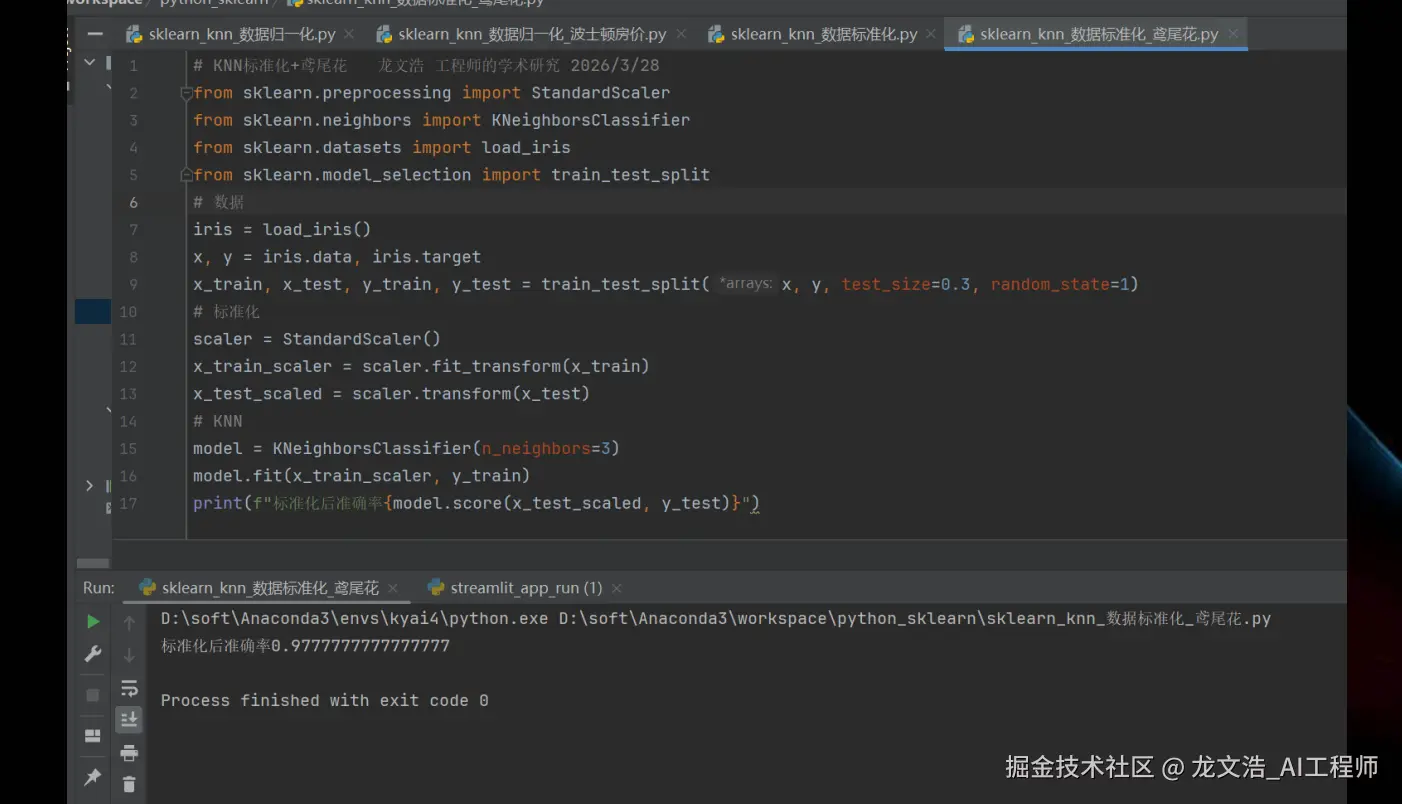Click the Up stack trace arrow

tap(129, 623)
